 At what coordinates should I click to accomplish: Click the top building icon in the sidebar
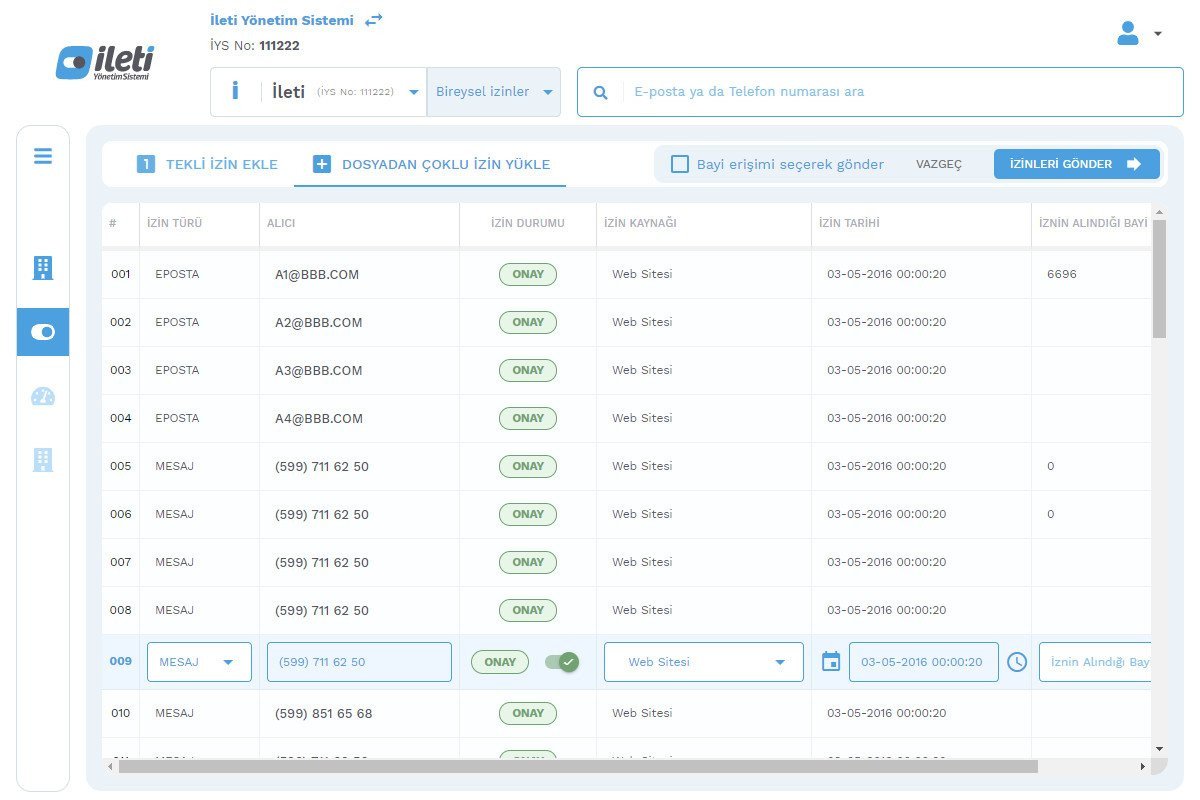tap(43, 267)
